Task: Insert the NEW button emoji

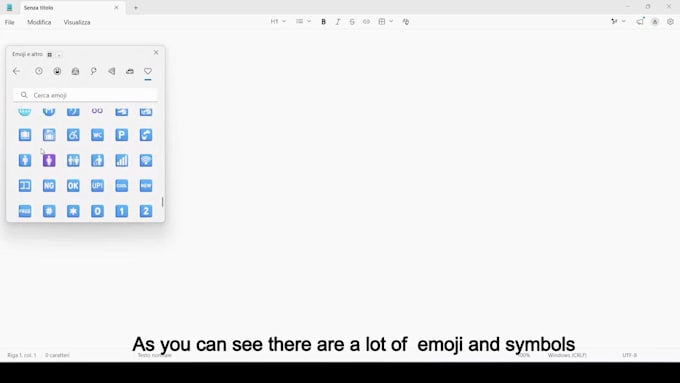Action: [x=146, y=186]
